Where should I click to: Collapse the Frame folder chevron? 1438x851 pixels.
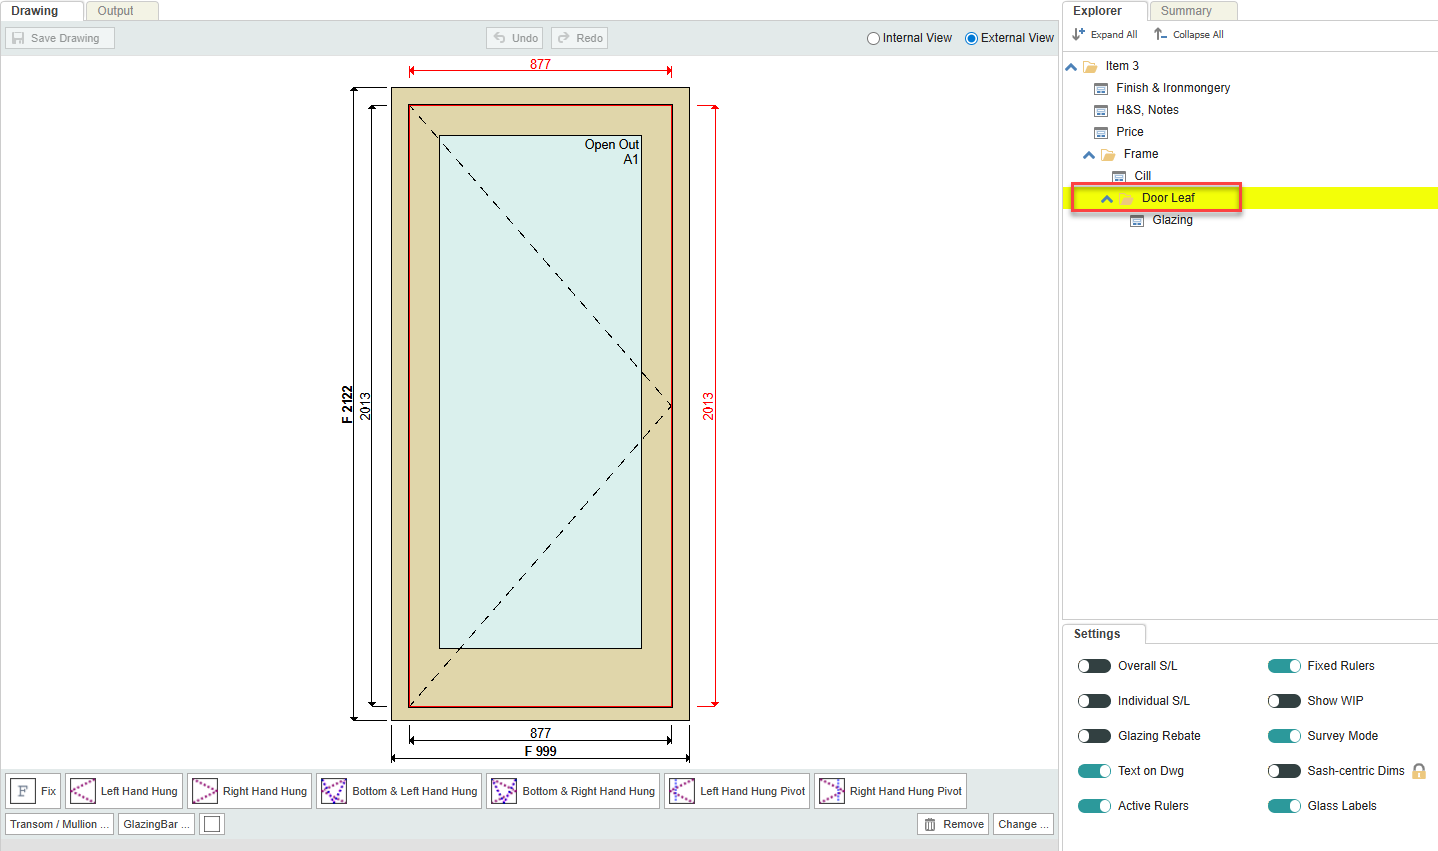(x=1089, y=155)
